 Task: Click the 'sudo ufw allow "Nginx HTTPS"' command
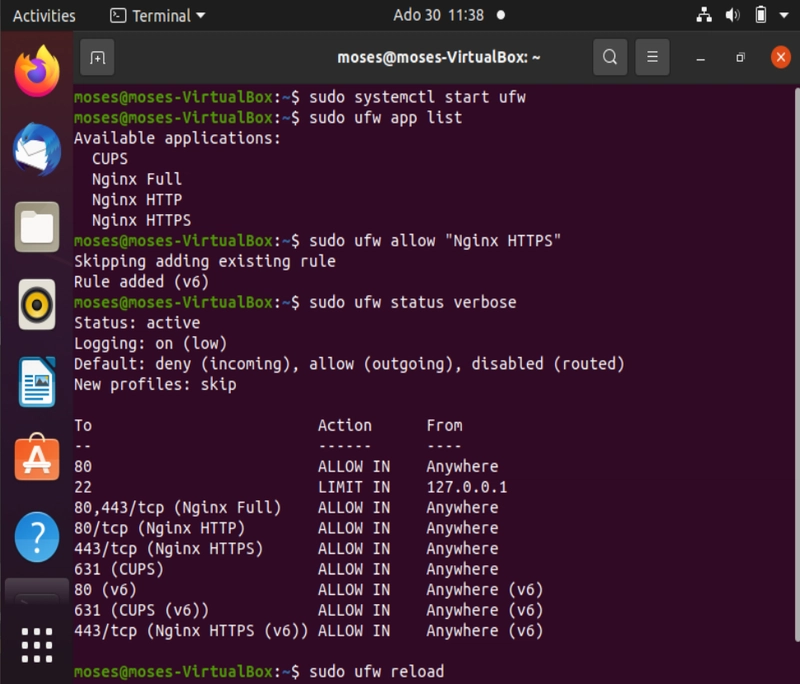[435, 241]
